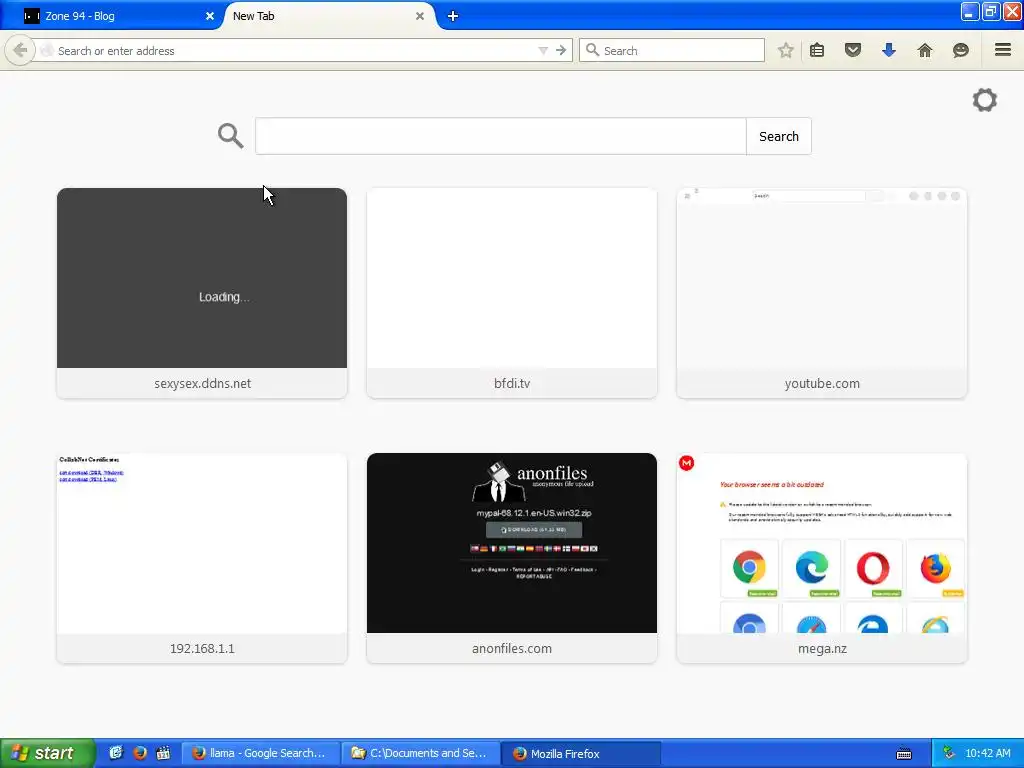
Task: Launch Firefox from quick launch icon
Action: tap(140, 753)
